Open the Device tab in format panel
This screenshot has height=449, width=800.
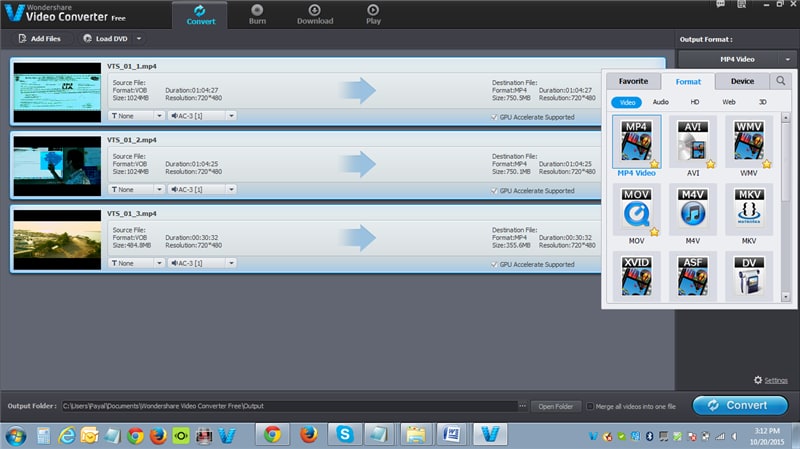[742, 81]
